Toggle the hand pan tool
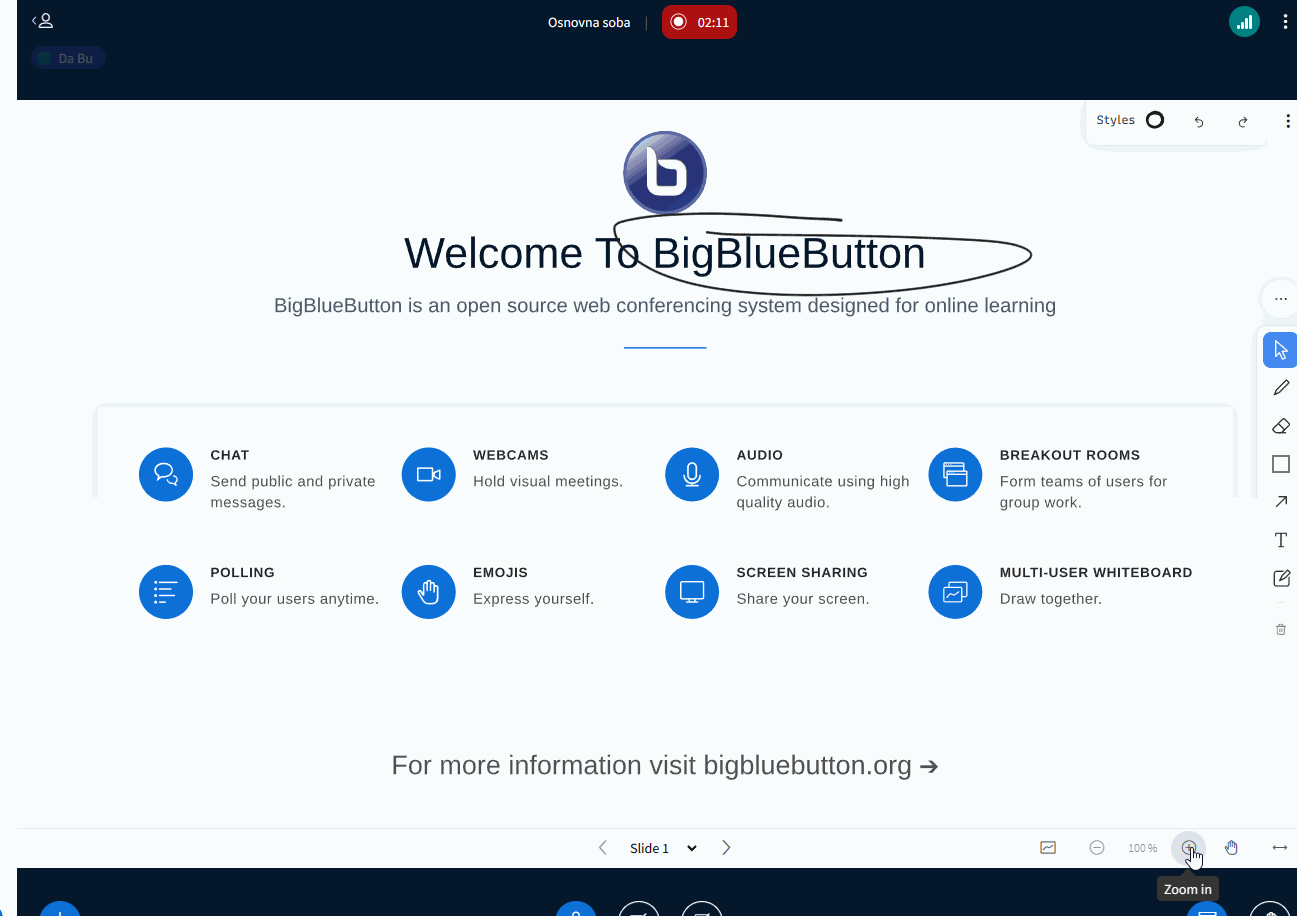Screen dimensions: 1297x916 coord(1231,847)
